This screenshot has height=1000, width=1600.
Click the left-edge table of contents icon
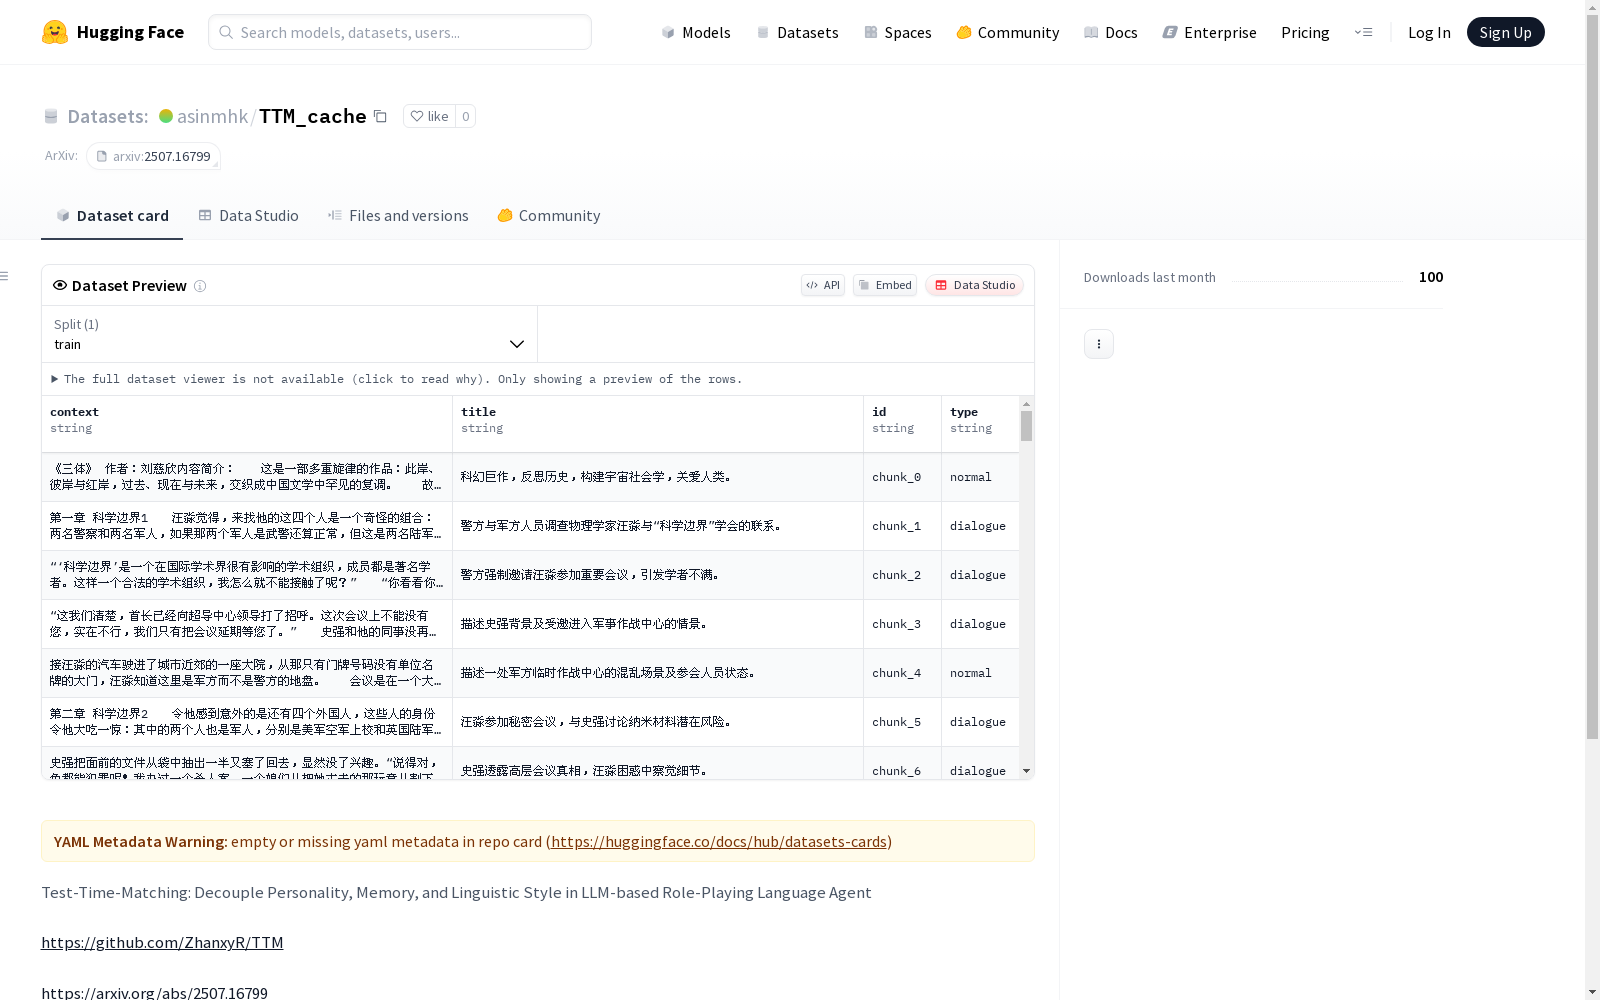click(5, 276)
